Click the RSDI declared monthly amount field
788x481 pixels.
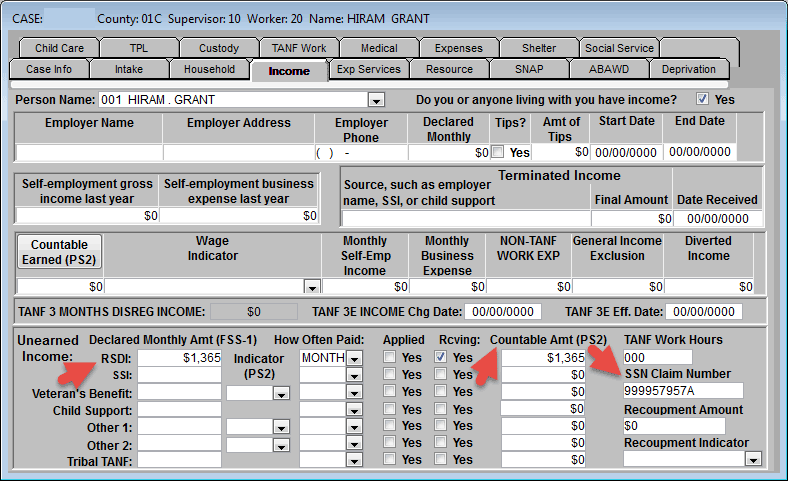pyautogui.click(x=179, y=358)
